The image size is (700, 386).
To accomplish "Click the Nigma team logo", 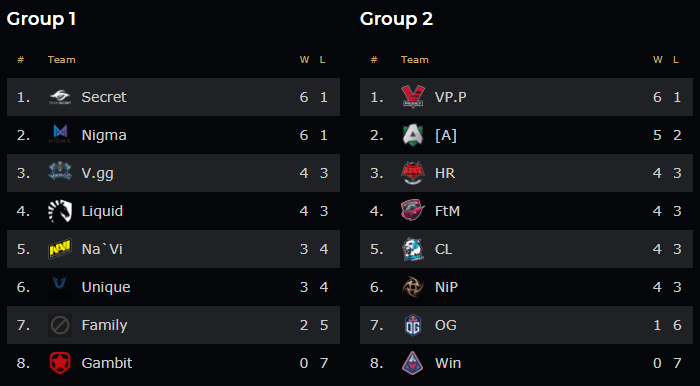I will pyautogui.click(x=60, y=135).
